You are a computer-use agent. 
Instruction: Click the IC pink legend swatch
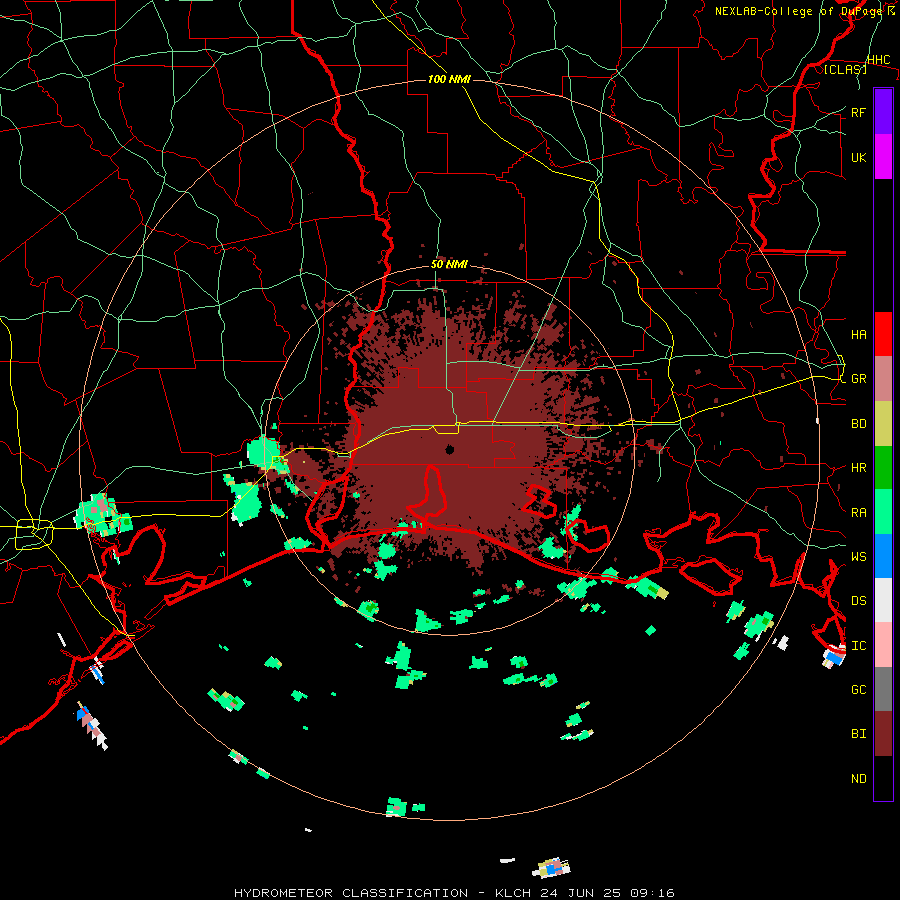883,645
